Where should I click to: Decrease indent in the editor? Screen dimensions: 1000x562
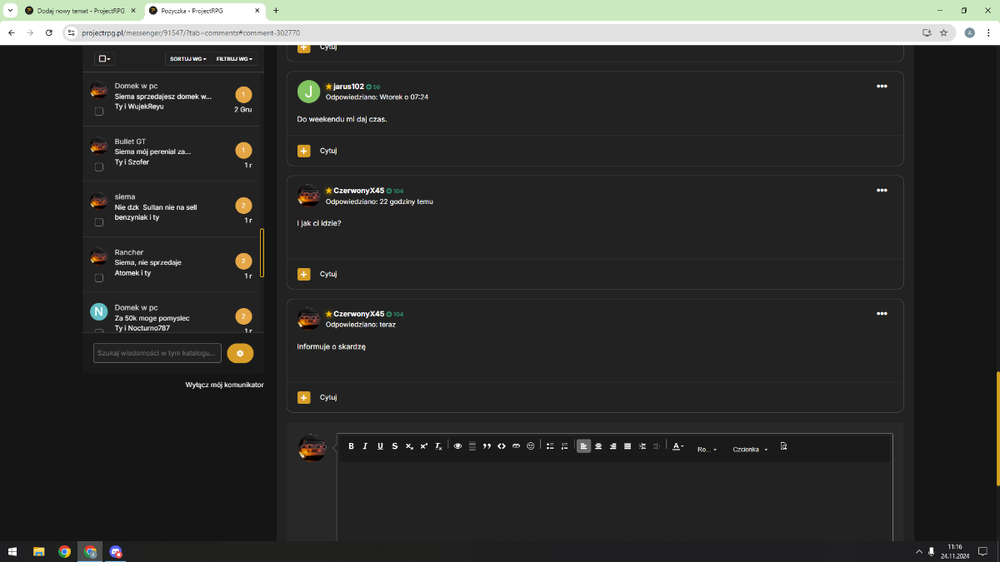coord(657,447)
